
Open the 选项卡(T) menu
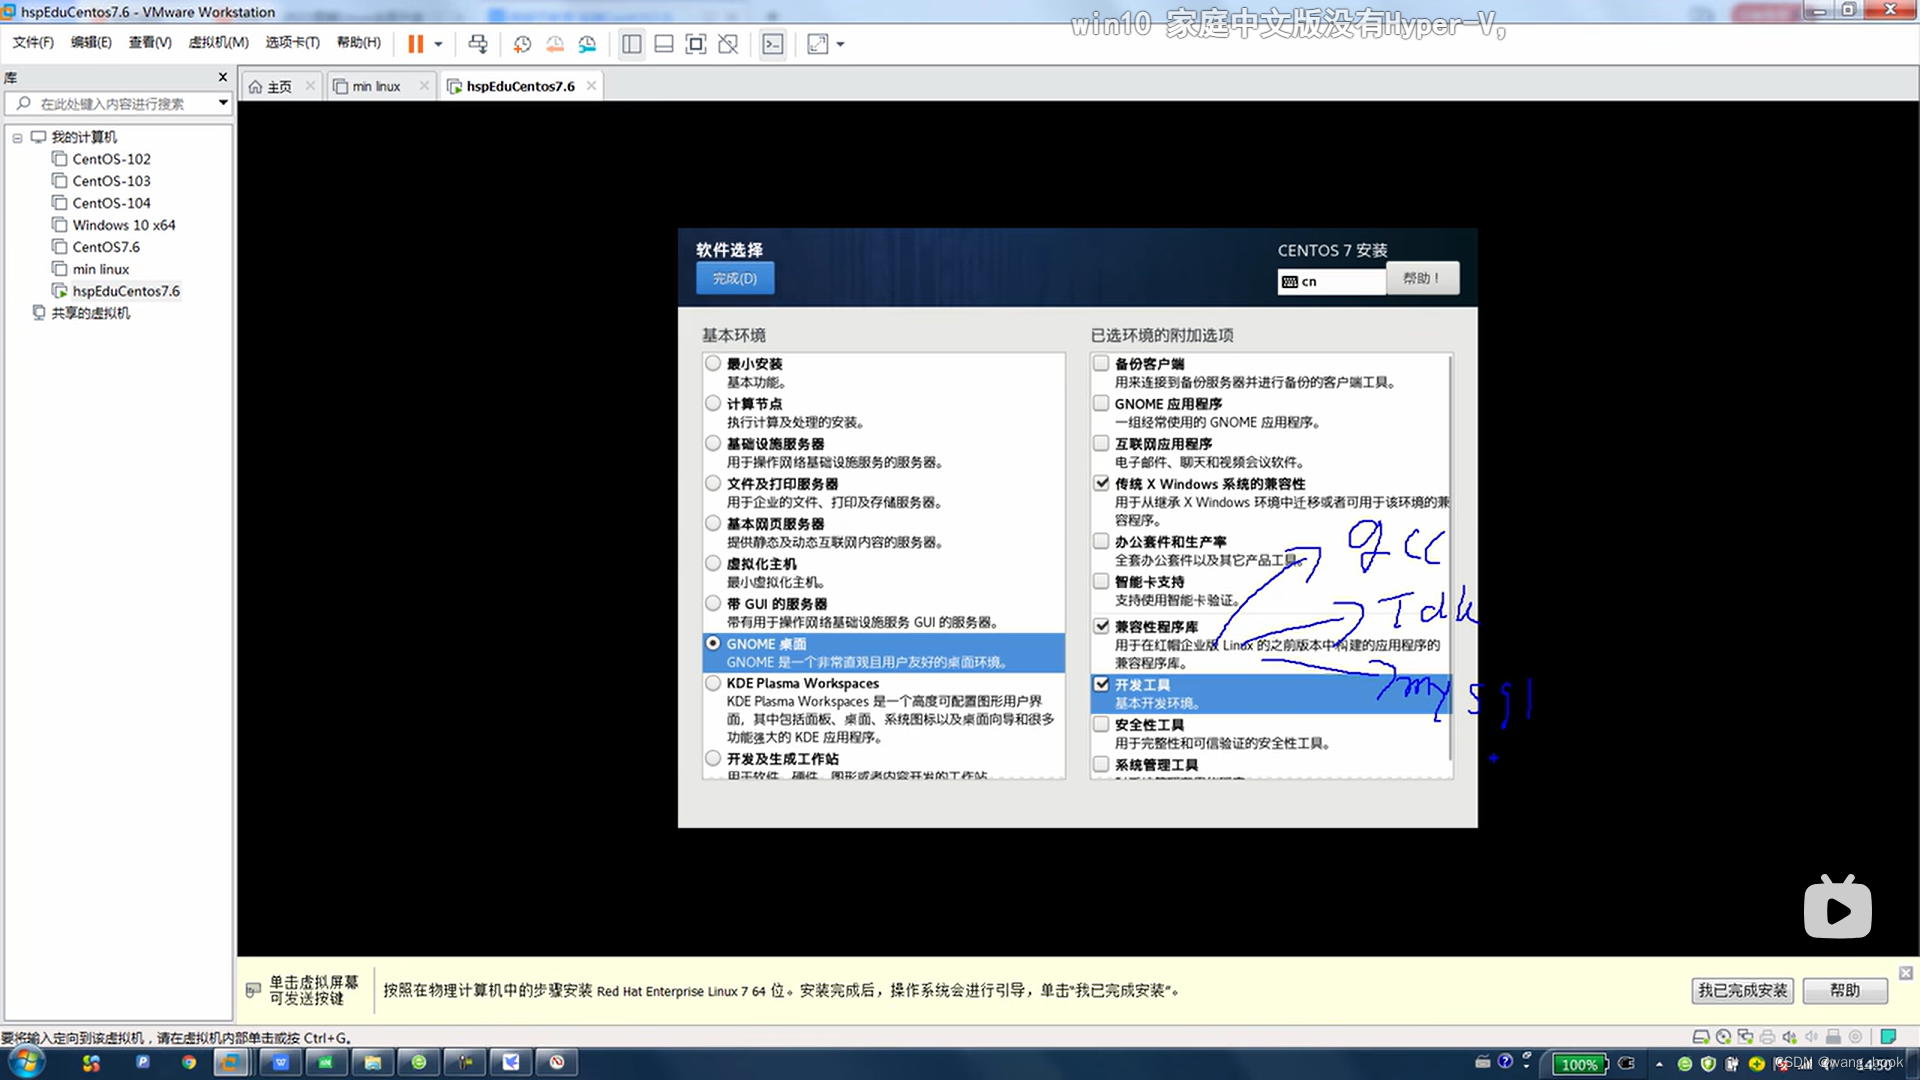coord(292,43)
